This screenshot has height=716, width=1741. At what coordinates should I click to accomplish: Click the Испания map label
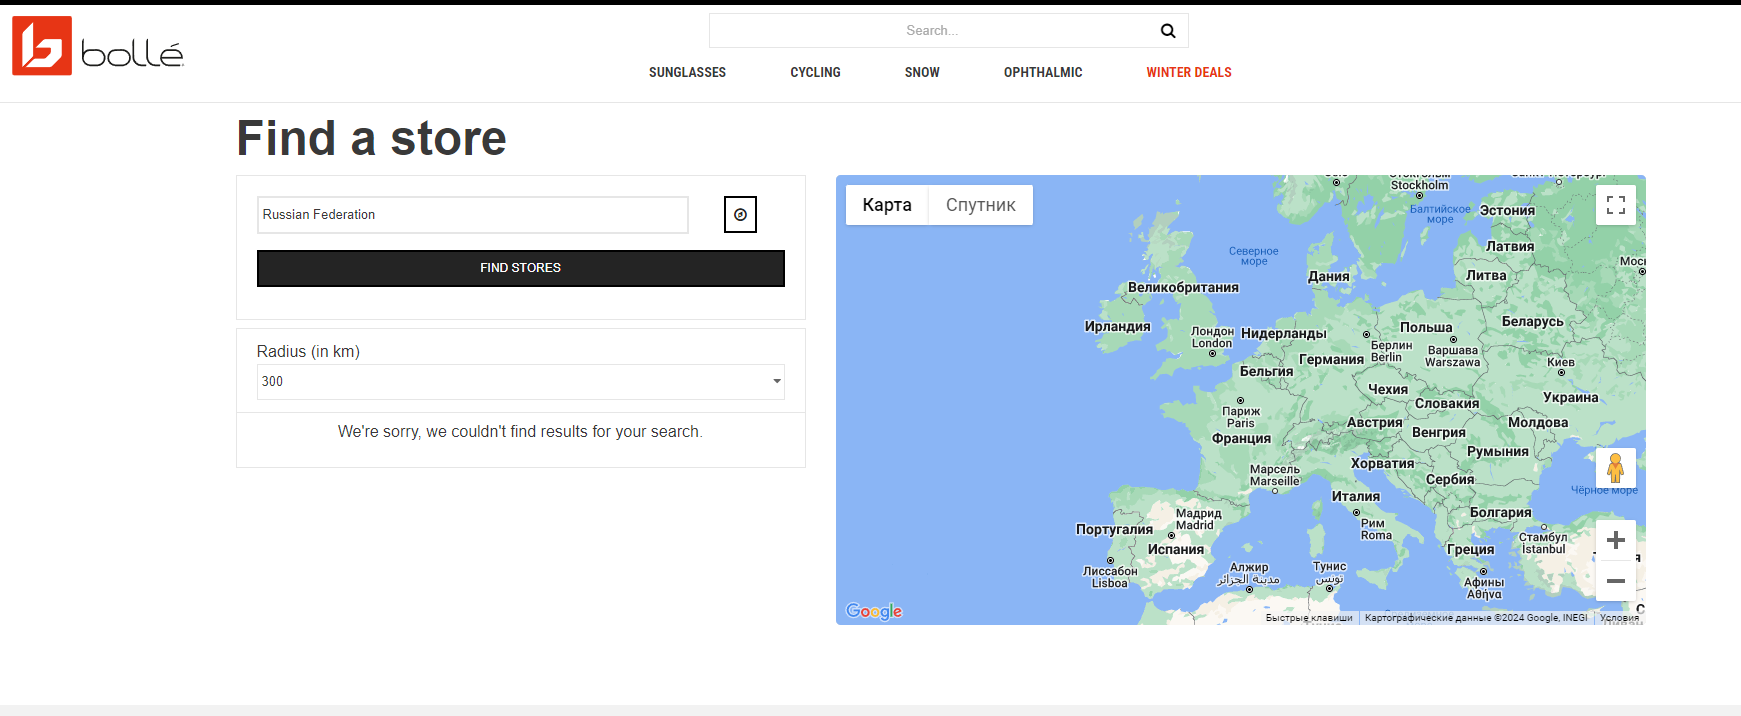click(x=1176, y=549)
